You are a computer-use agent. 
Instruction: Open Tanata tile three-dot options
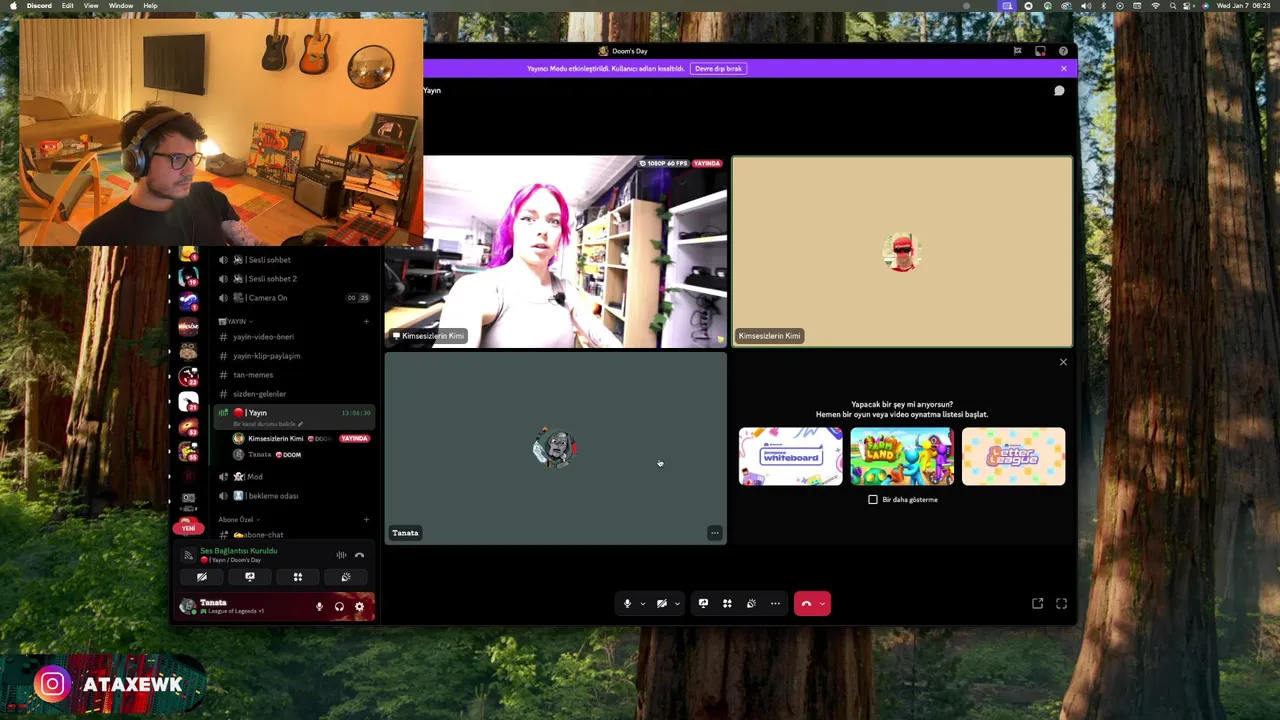714,533
